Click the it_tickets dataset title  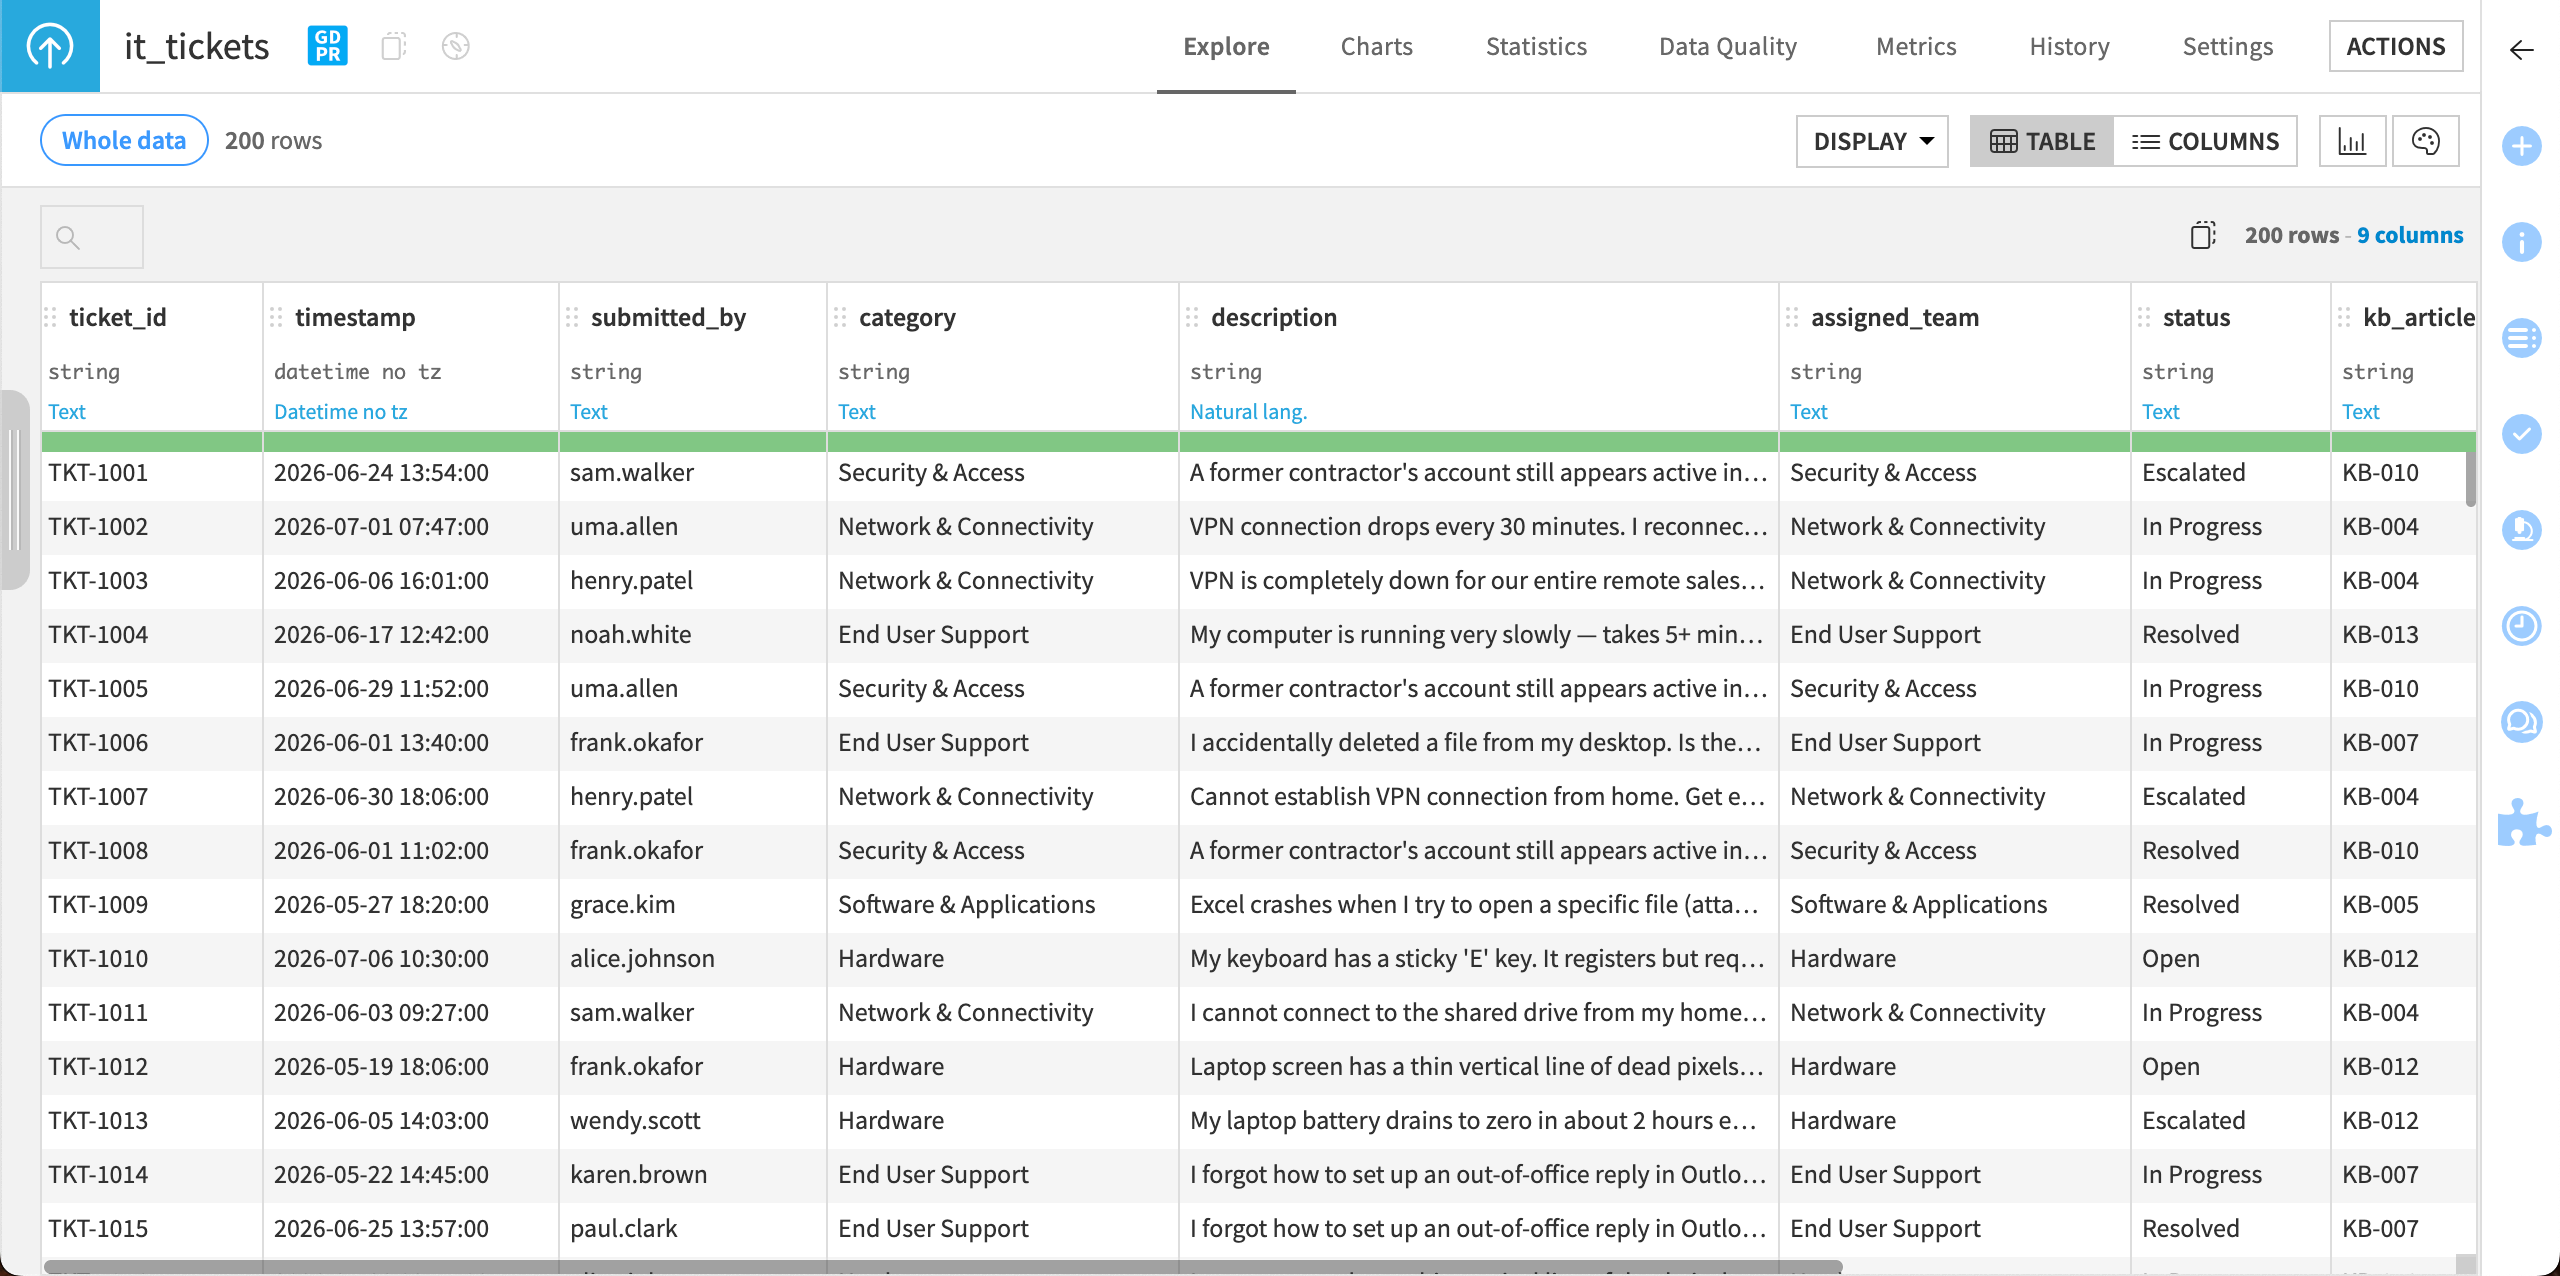(x=196, y=46)
